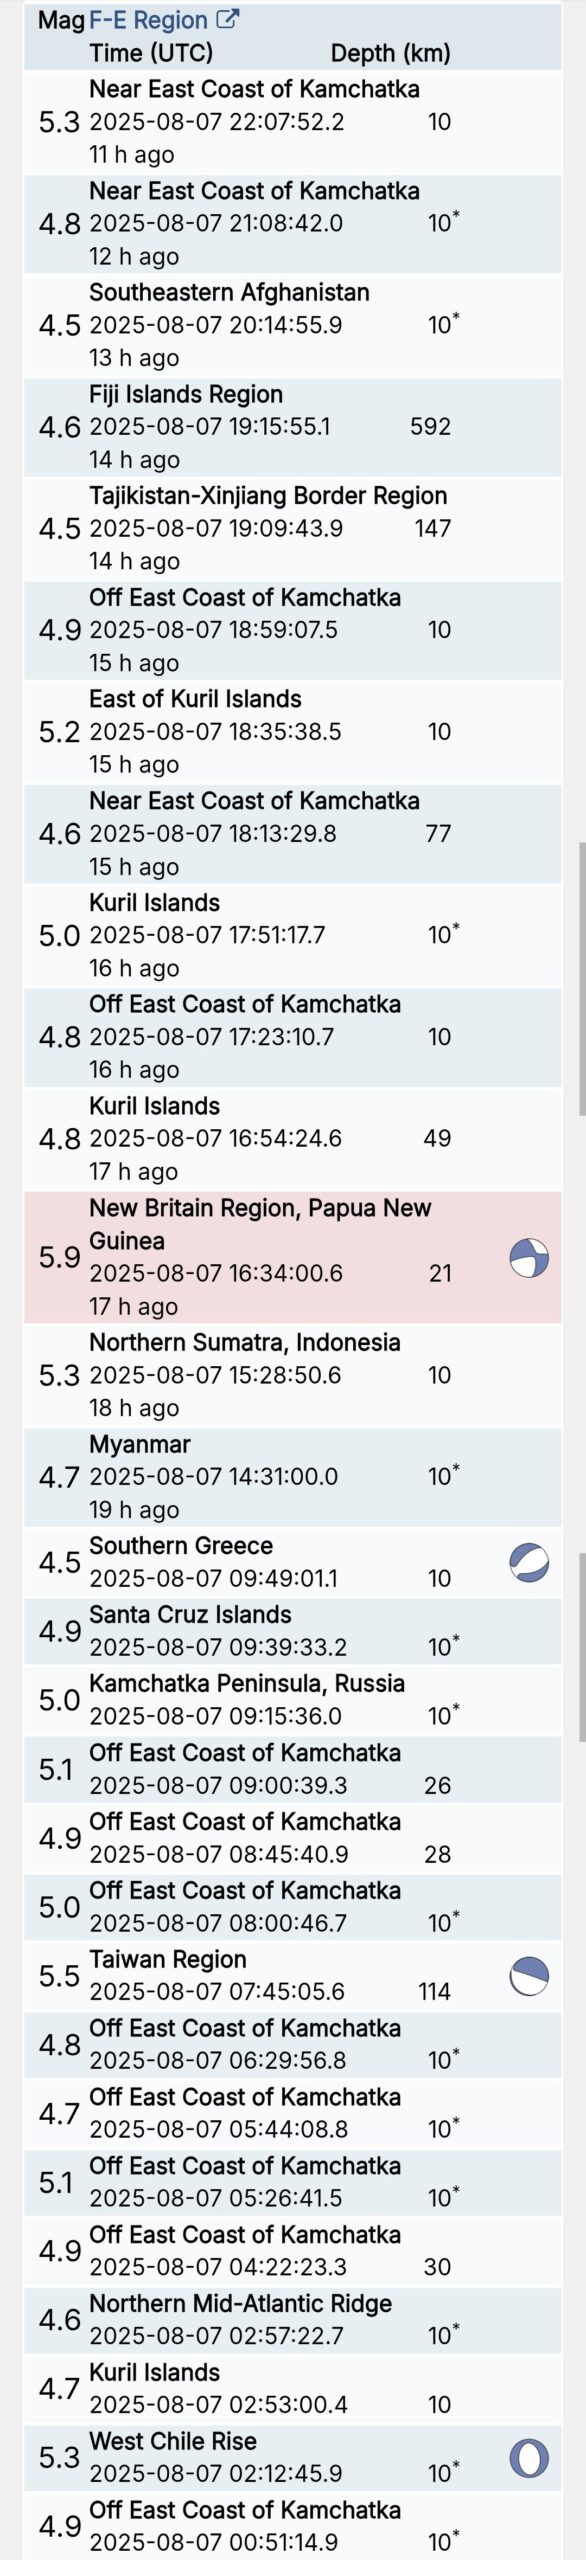Select the 5.3 Near East Coast of Kamchatka event
586x2560 pixels.
(293, 122)
